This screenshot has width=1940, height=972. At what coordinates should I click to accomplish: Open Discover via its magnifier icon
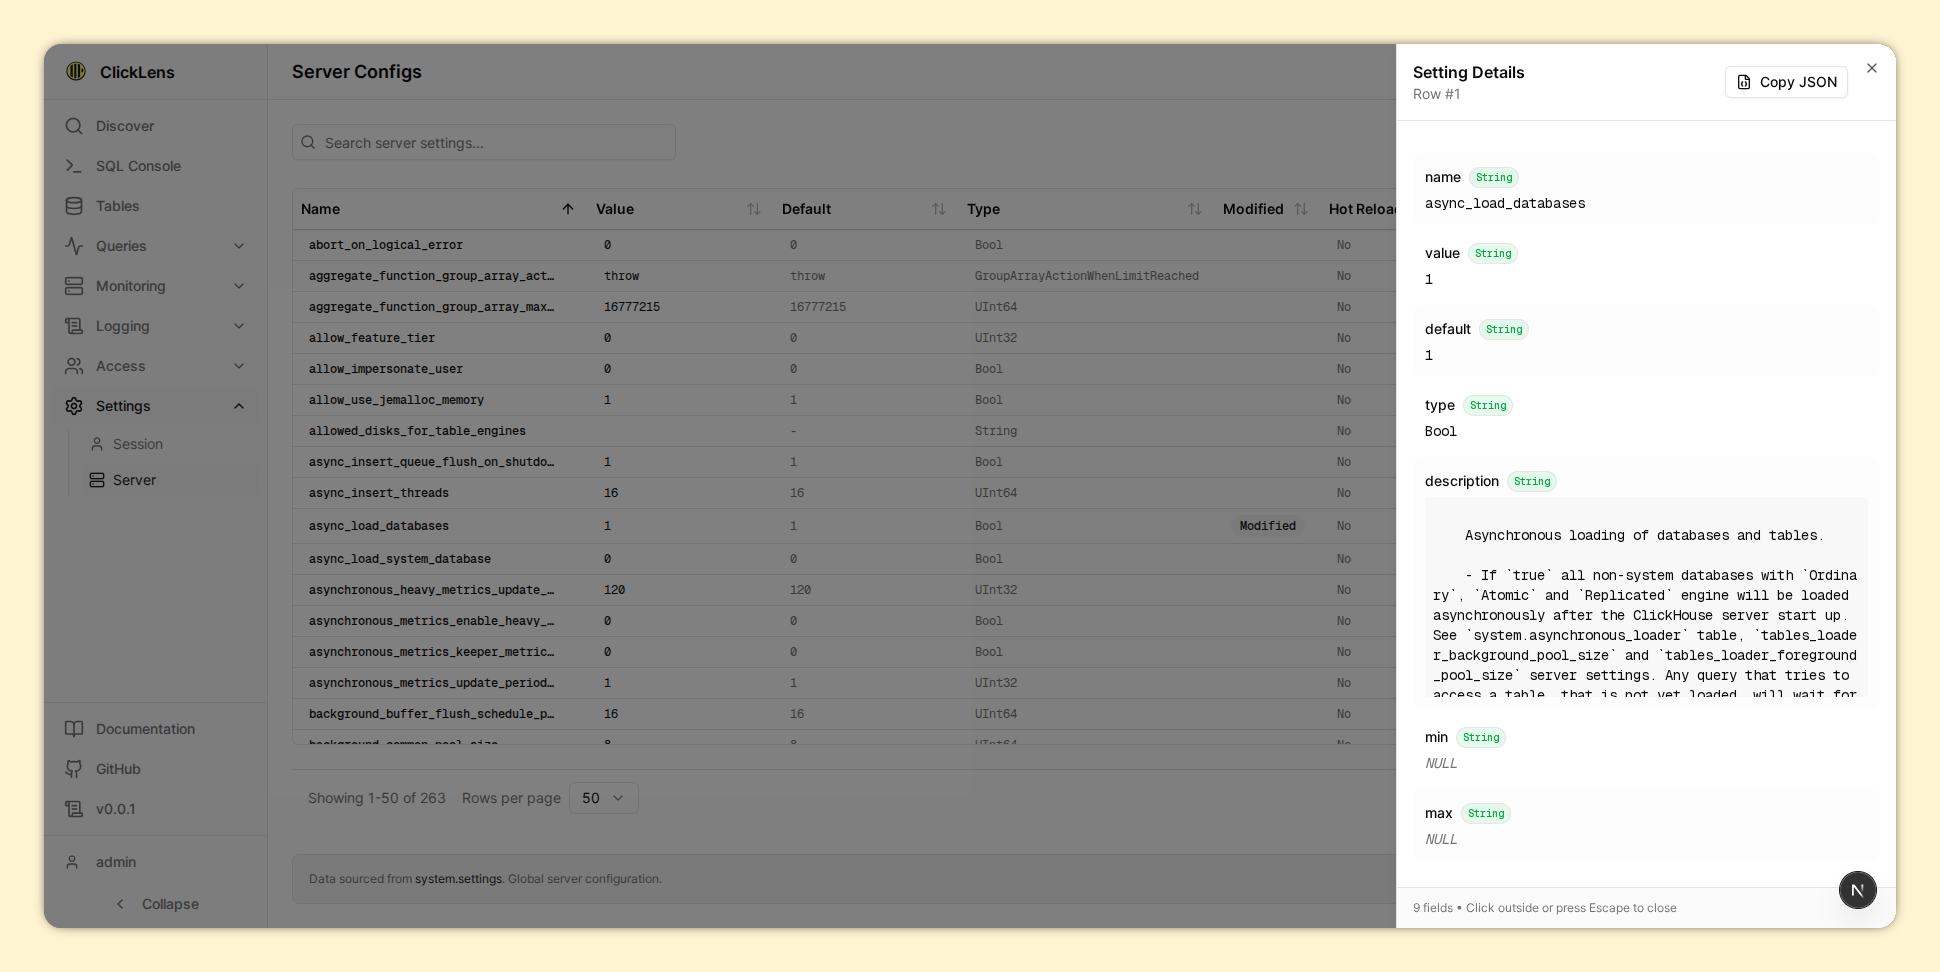tap(74, 126)
